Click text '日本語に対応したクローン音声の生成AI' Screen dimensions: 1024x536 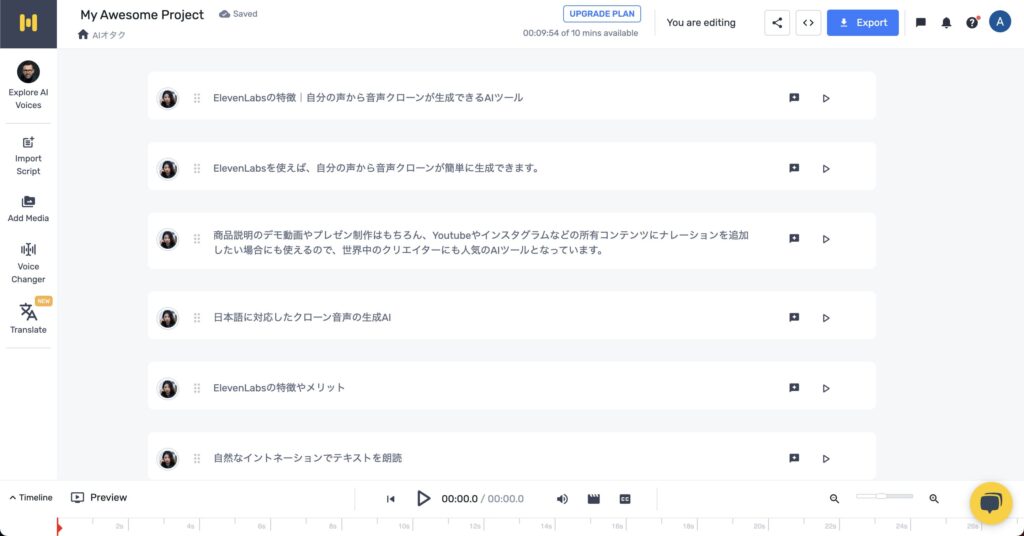click(x=302, y=318)
